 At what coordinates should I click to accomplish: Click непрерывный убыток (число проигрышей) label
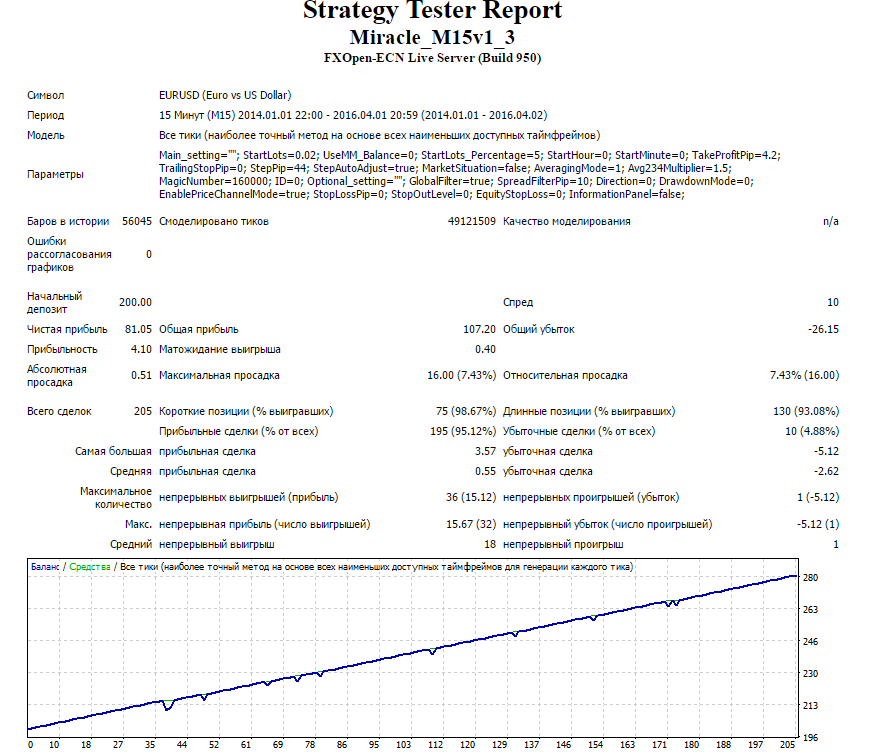point(607,525)
